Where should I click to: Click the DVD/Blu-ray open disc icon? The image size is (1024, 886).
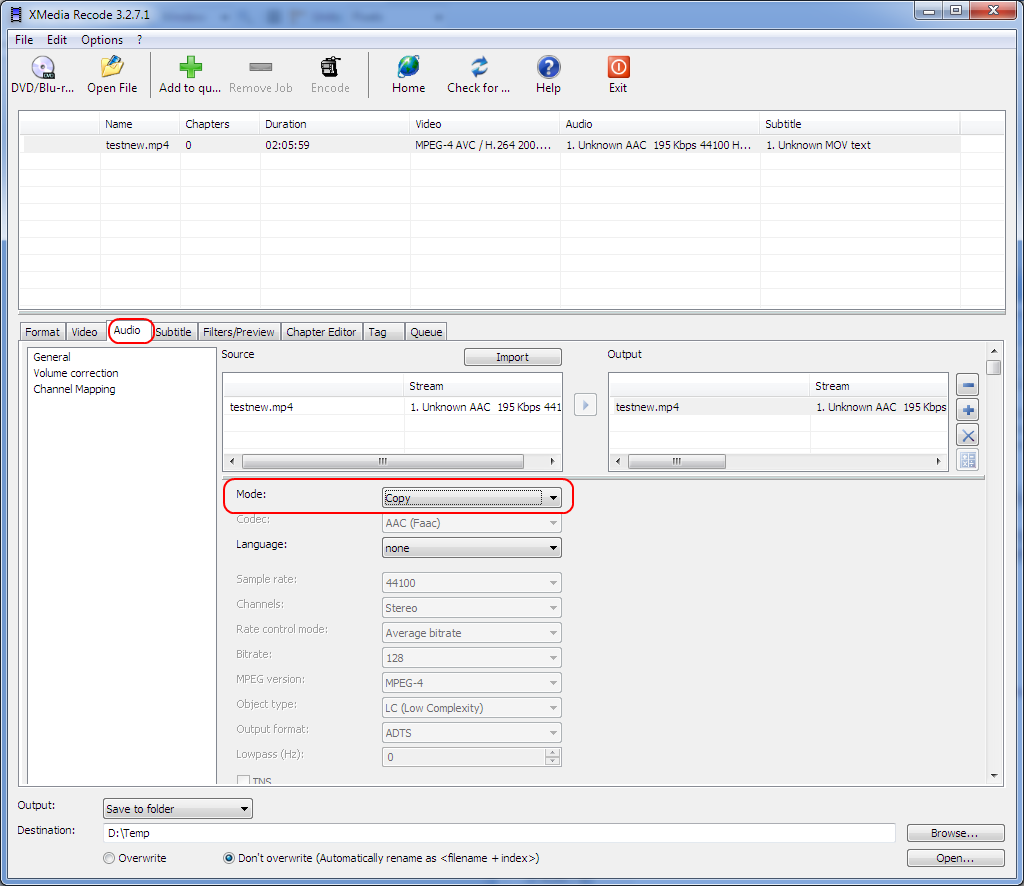(x=42, y=68)
